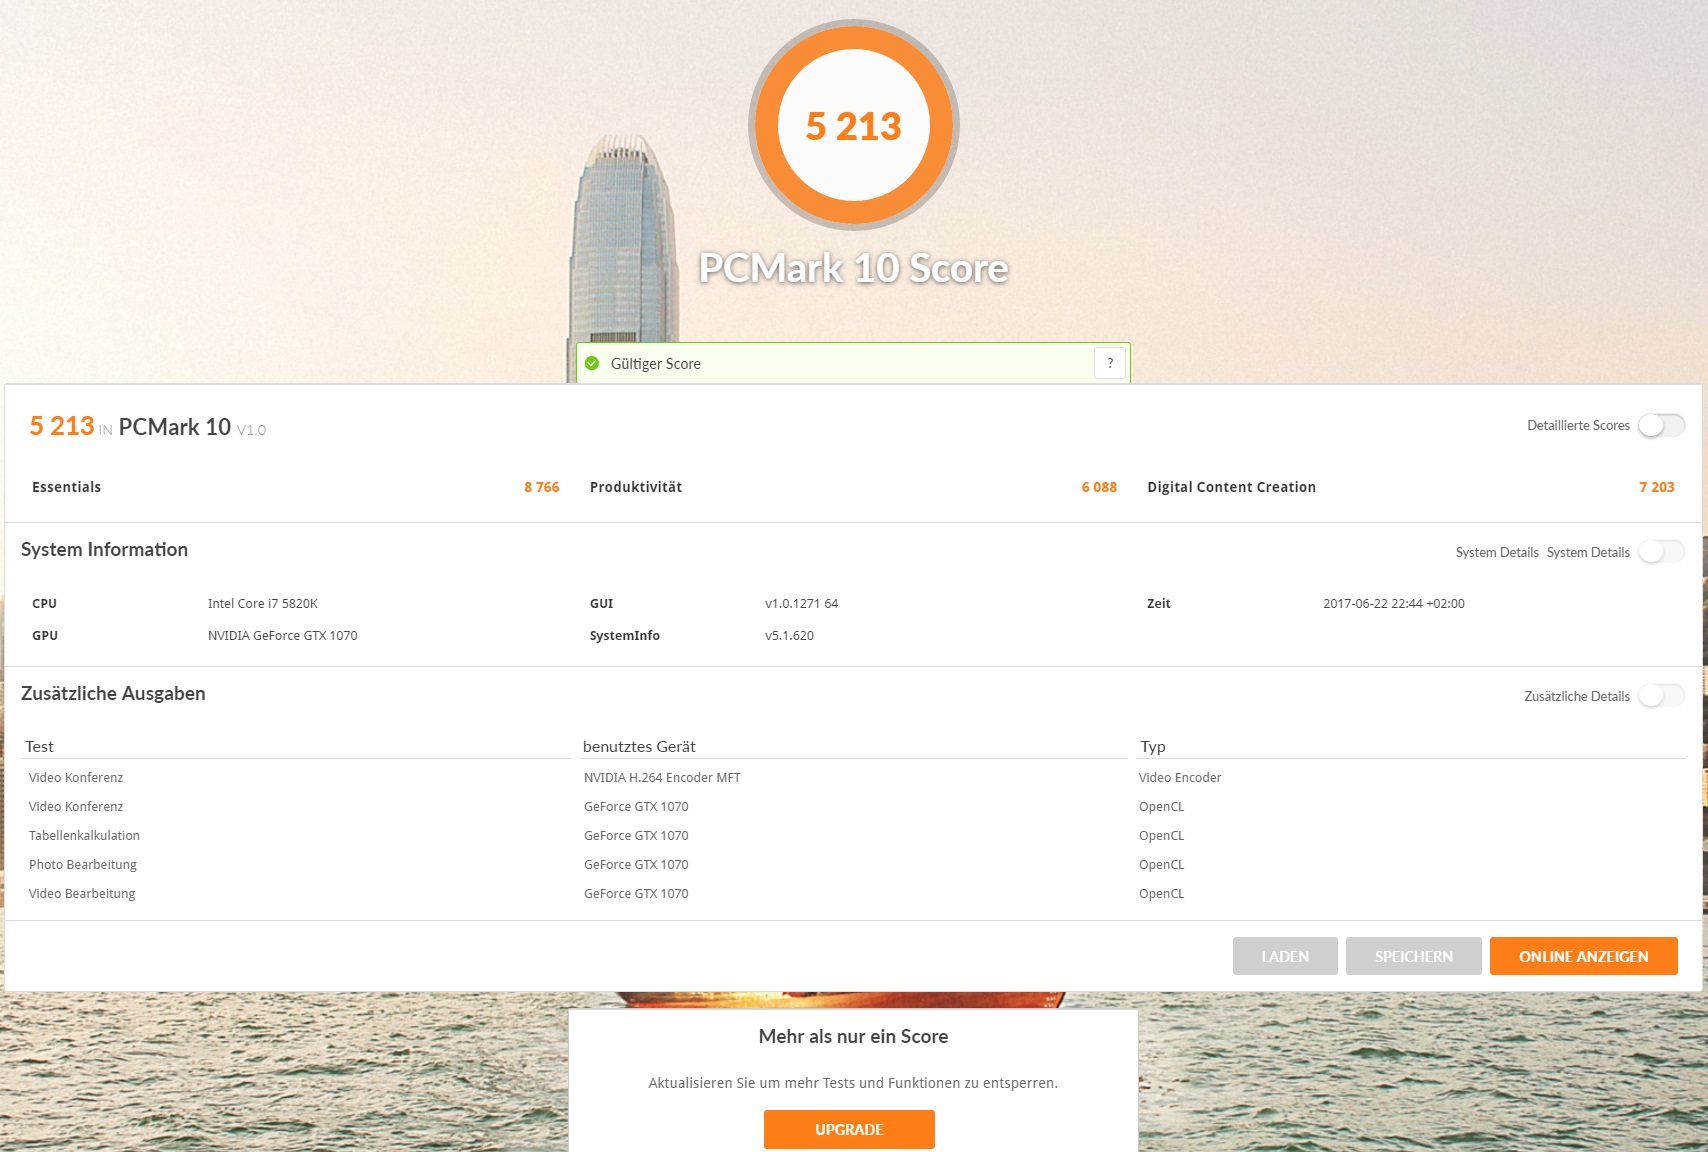This screenshot has width=1708, height=1152.
Task: Click the orange UPGRADE button
Action: (x=849, y=1129)
